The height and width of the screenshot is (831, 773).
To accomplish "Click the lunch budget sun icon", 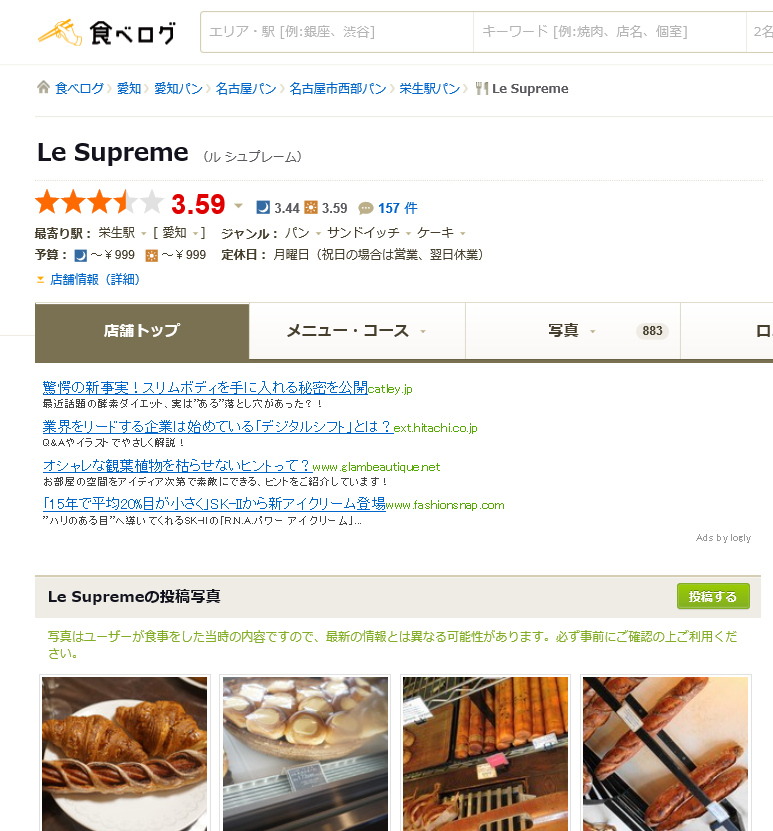I will 152,255.
